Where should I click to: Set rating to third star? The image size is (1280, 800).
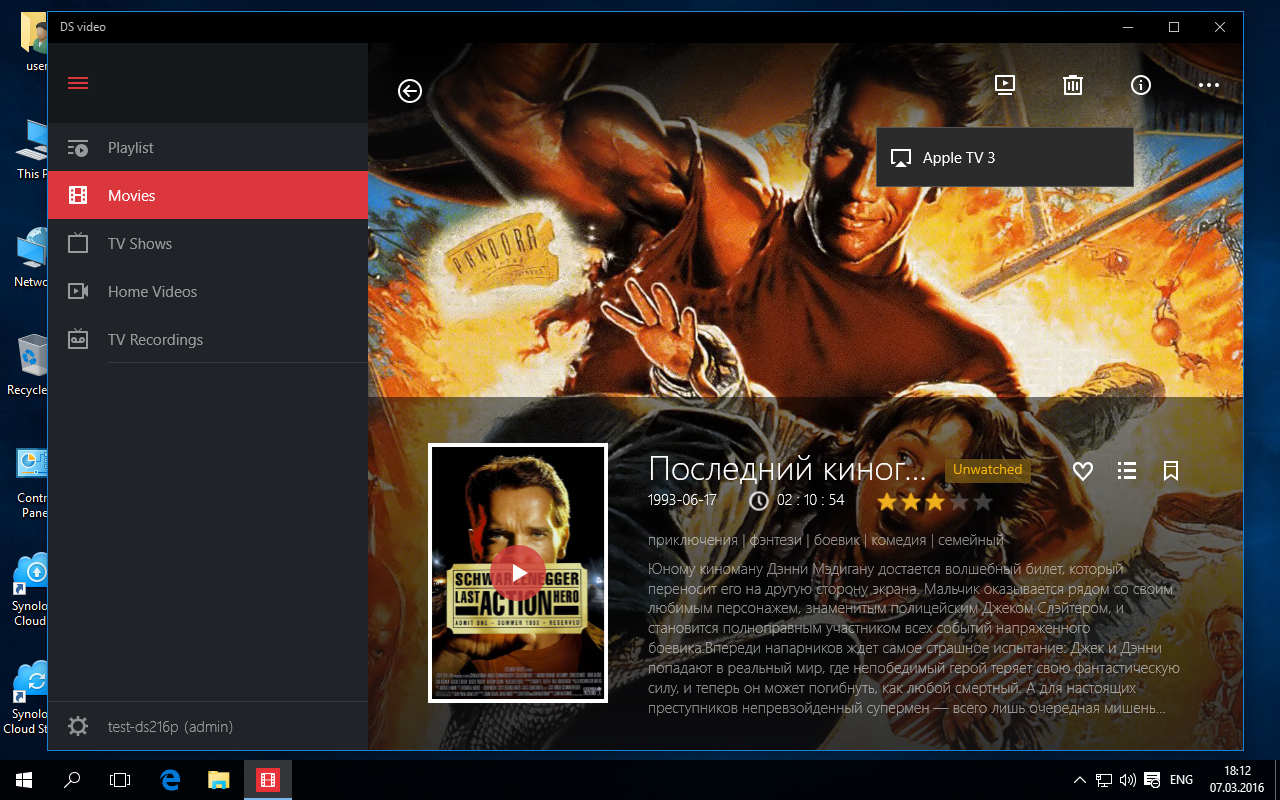pyautogui.click(x=934, y=501)
